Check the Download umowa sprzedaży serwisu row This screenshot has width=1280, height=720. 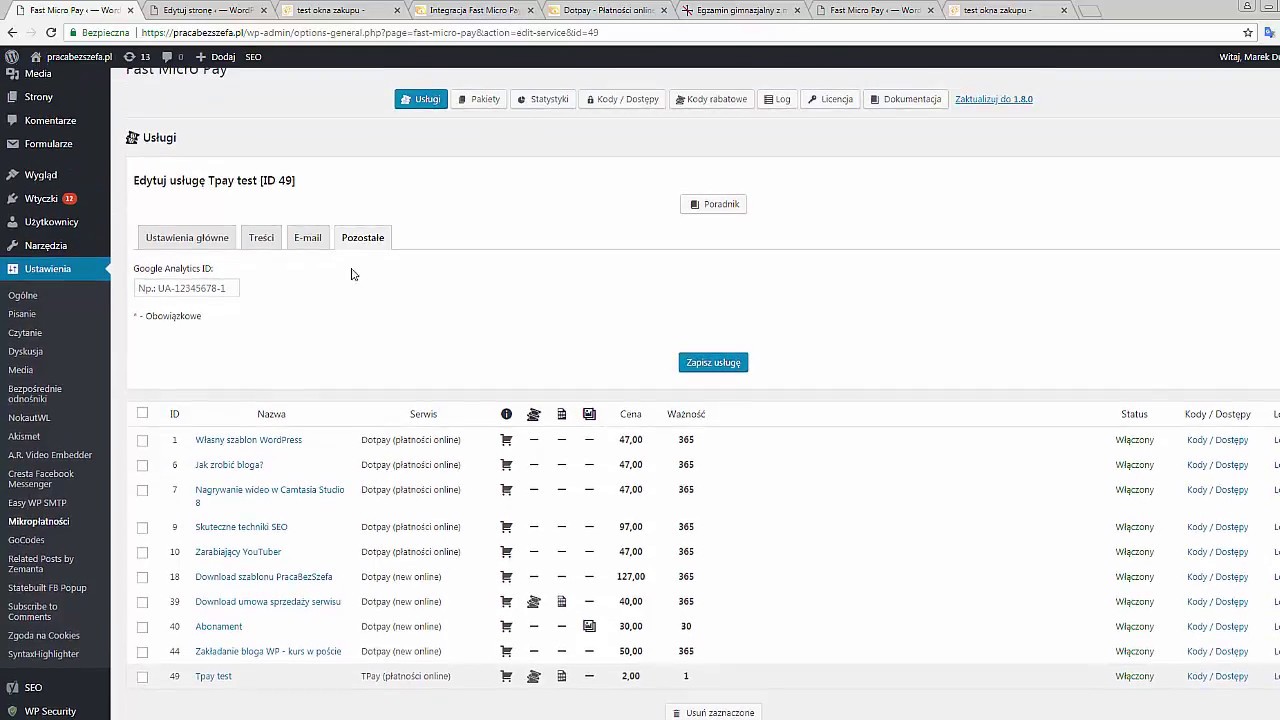(x=142, y=602)
